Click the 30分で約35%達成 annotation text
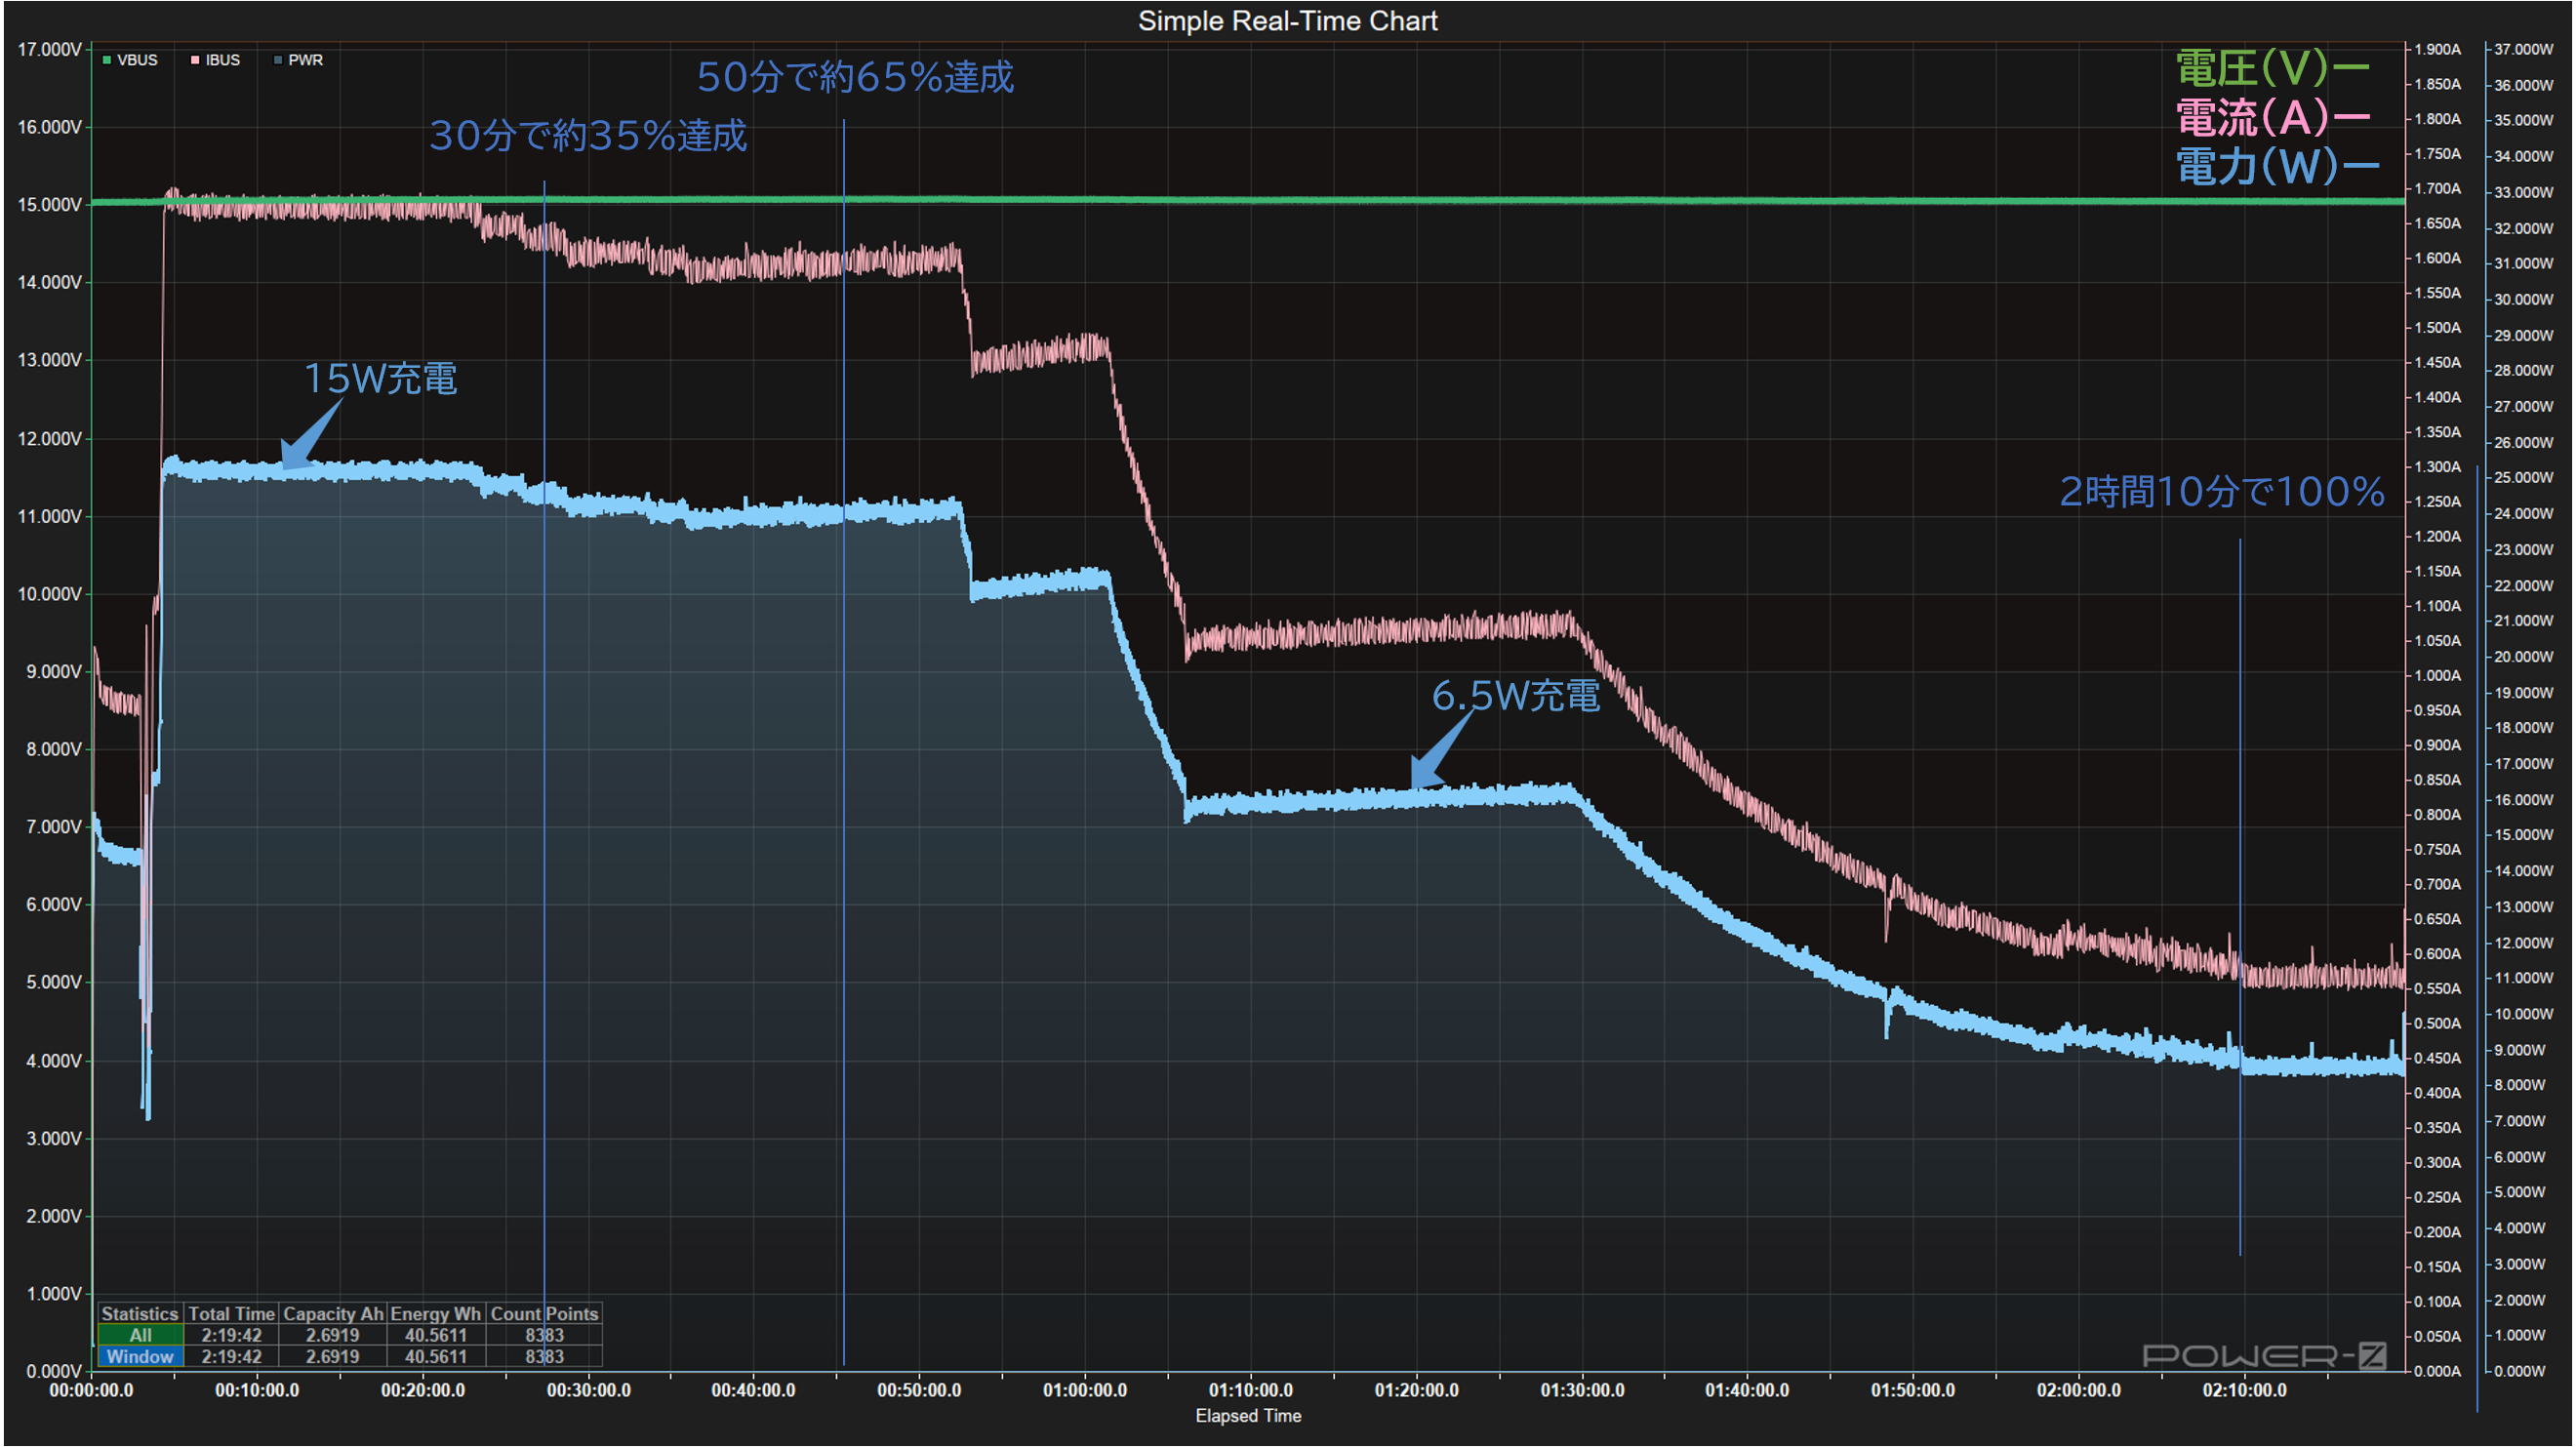 click(588, 136)
